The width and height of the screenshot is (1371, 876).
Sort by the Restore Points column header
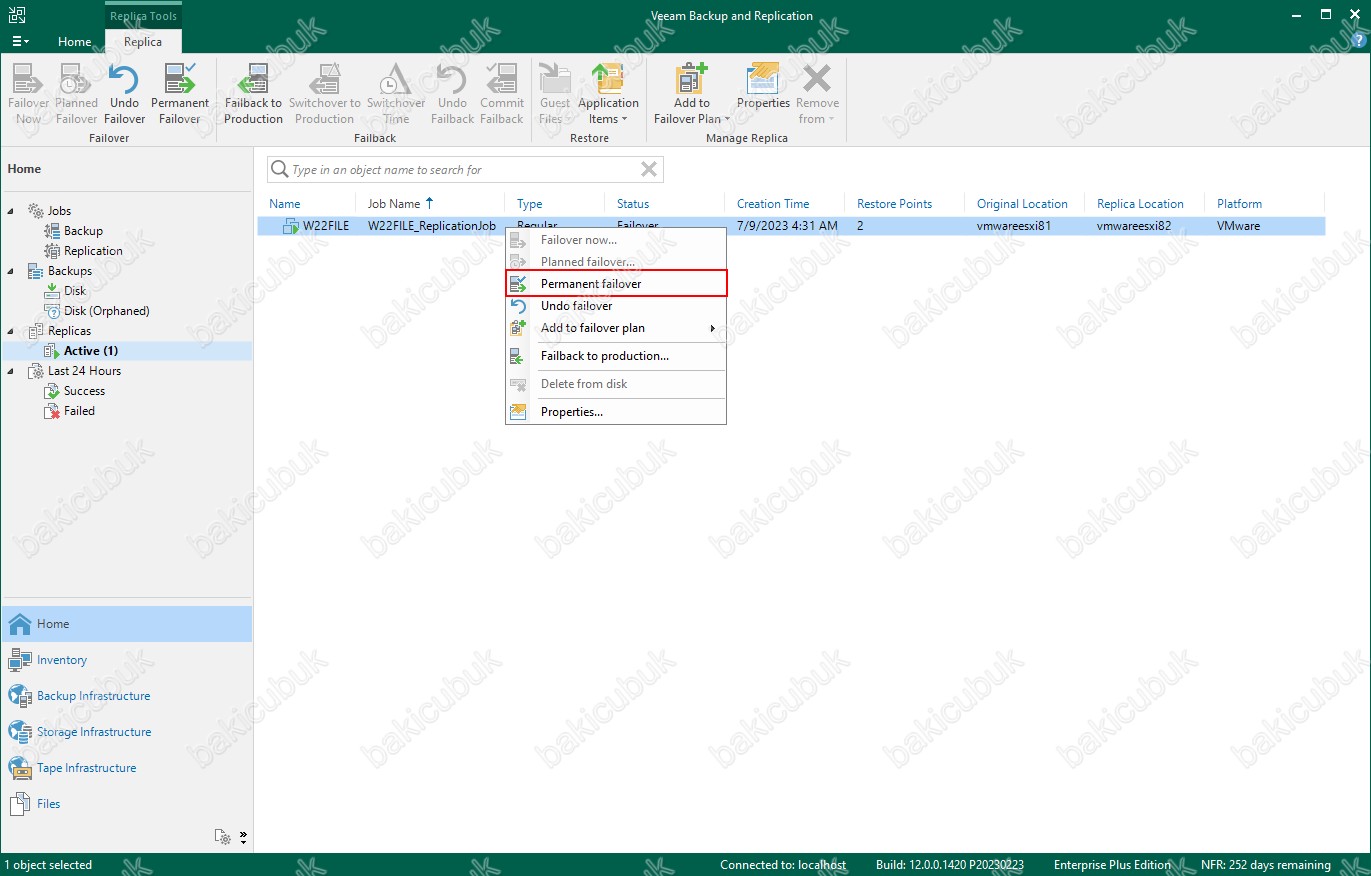tap(894, 204)
